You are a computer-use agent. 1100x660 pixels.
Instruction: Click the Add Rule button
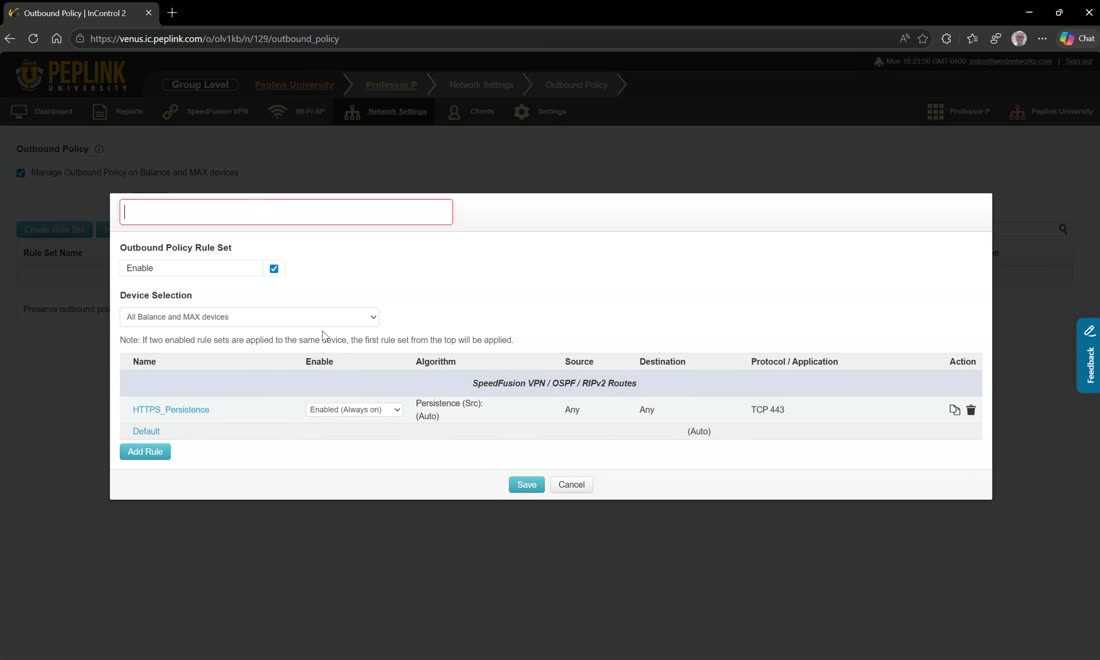pos(145,452)
